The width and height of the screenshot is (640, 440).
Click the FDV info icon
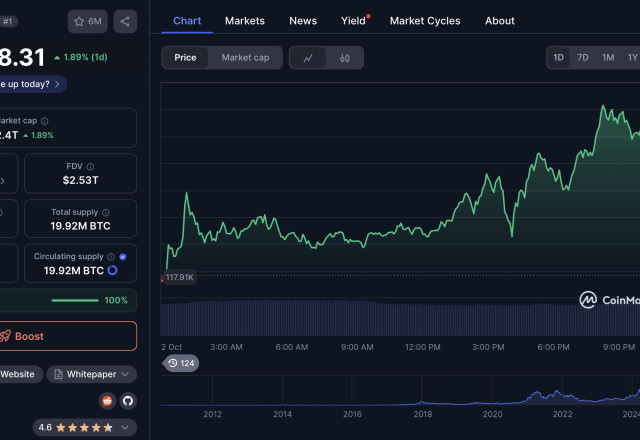(90, 167)
